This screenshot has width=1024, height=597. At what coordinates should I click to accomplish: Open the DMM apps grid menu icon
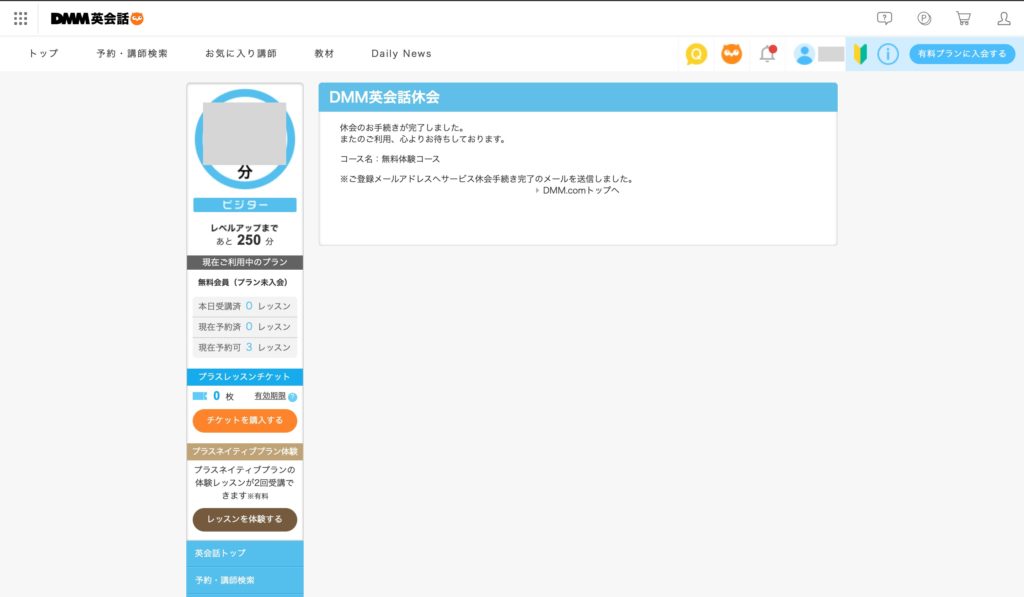tap(20, 18)
